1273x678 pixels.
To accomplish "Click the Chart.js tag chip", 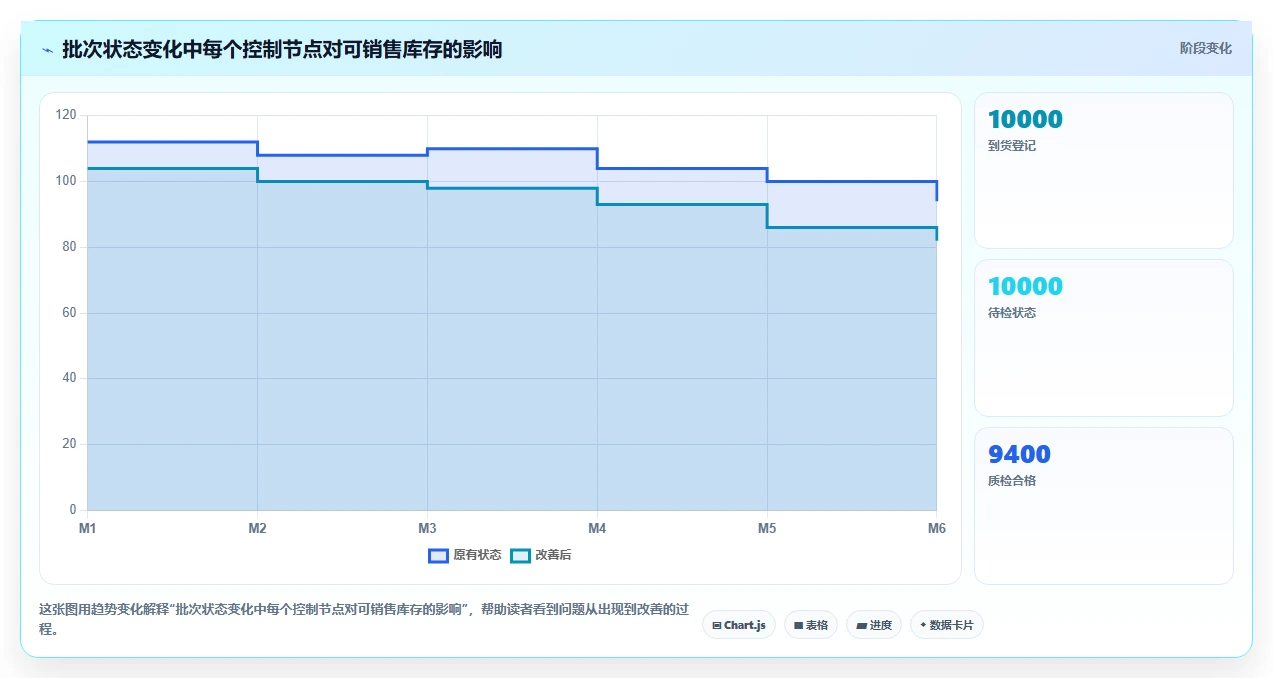I will click(738, 625).
